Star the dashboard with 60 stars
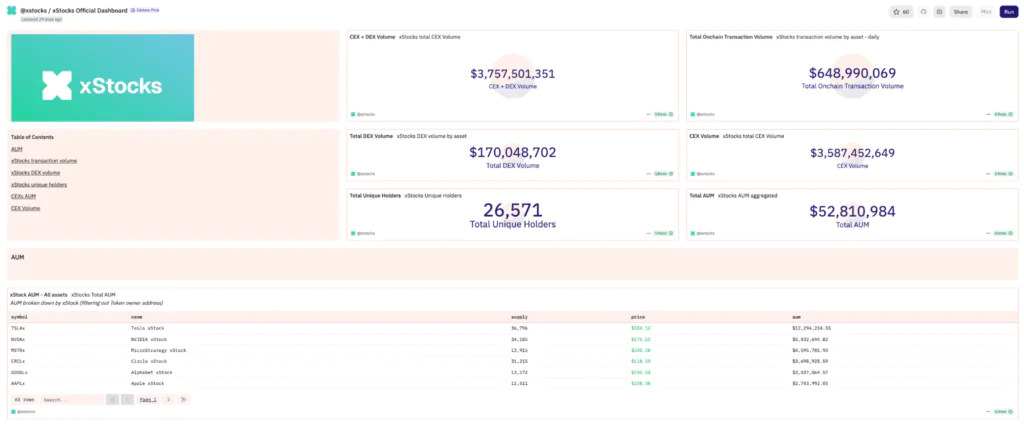 click(x=900, y=11)
